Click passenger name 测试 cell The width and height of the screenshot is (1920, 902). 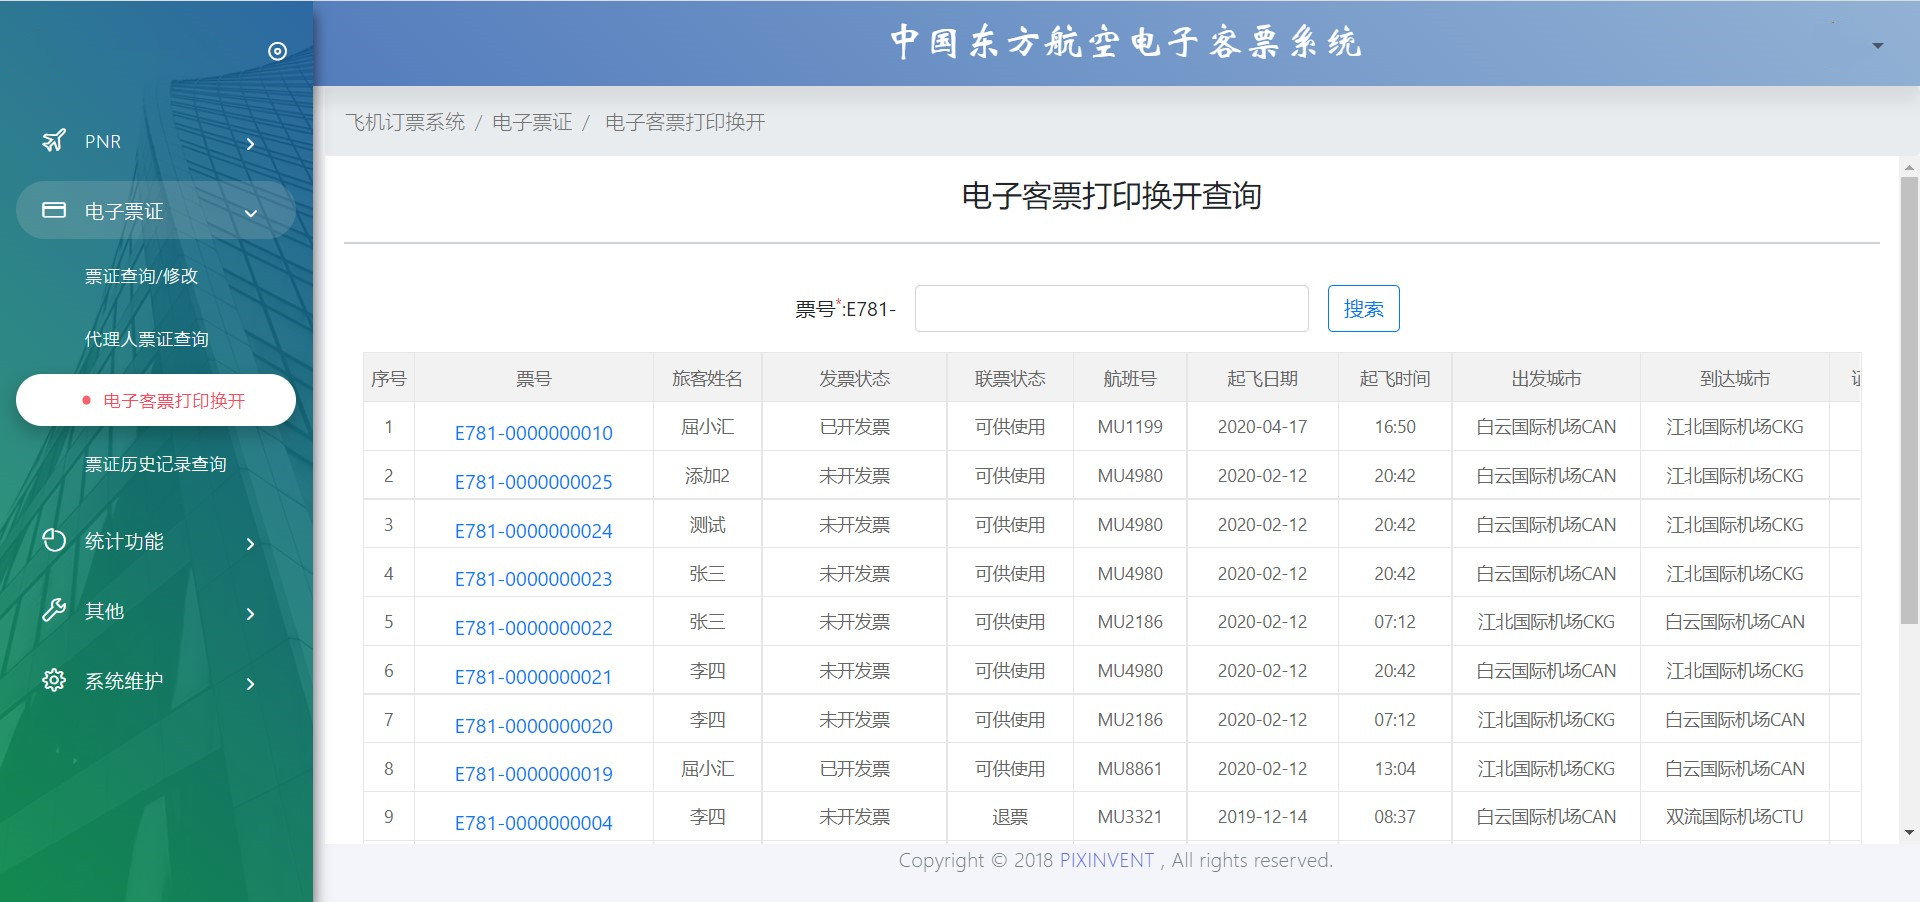click(707, 525)
